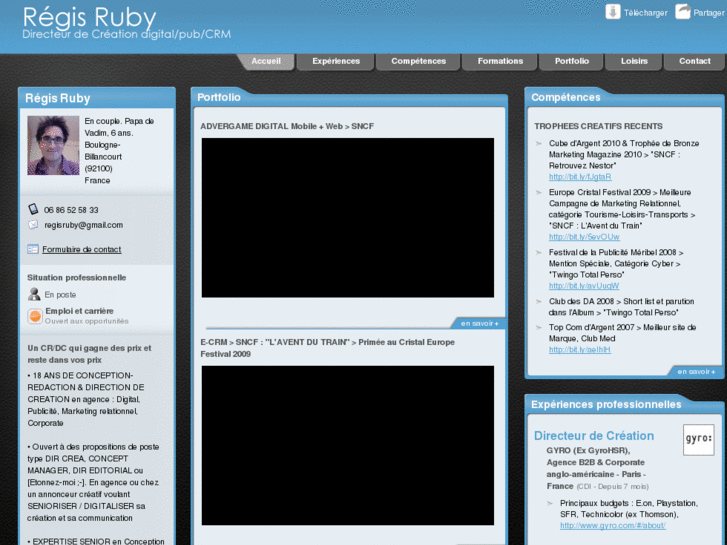This screenshot has width=727, height=545.
Task: Click the Expériences professionnelles heading
Action: pyautogui.click(x=606, y=404)
